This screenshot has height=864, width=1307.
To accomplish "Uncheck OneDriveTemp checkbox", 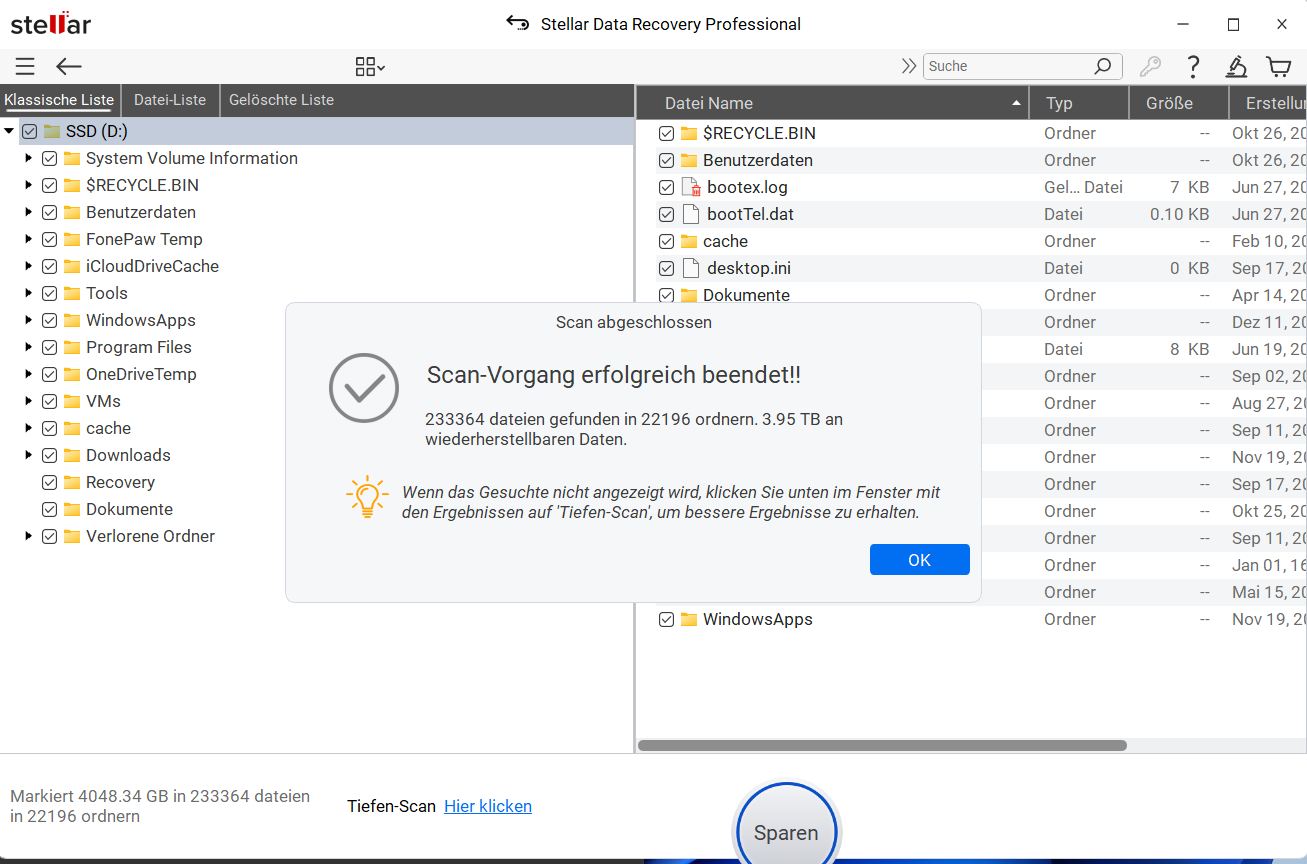I will 49,374.
